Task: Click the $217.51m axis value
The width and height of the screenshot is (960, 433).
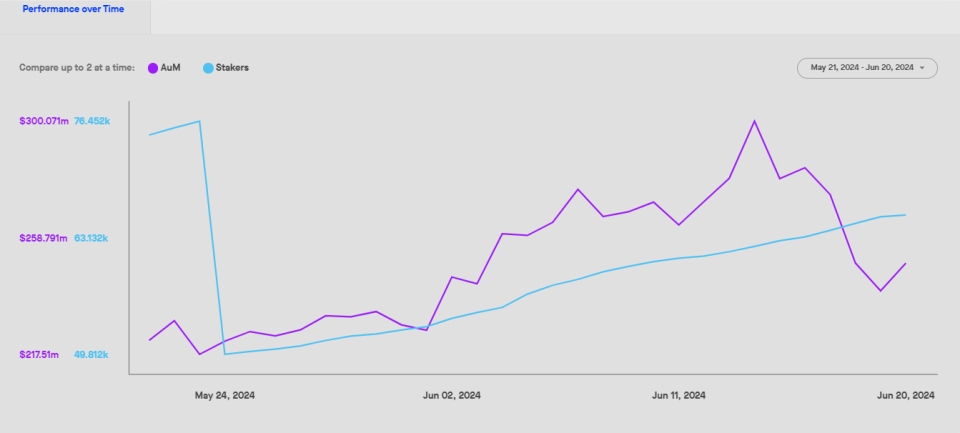Action: coord(39,355)
